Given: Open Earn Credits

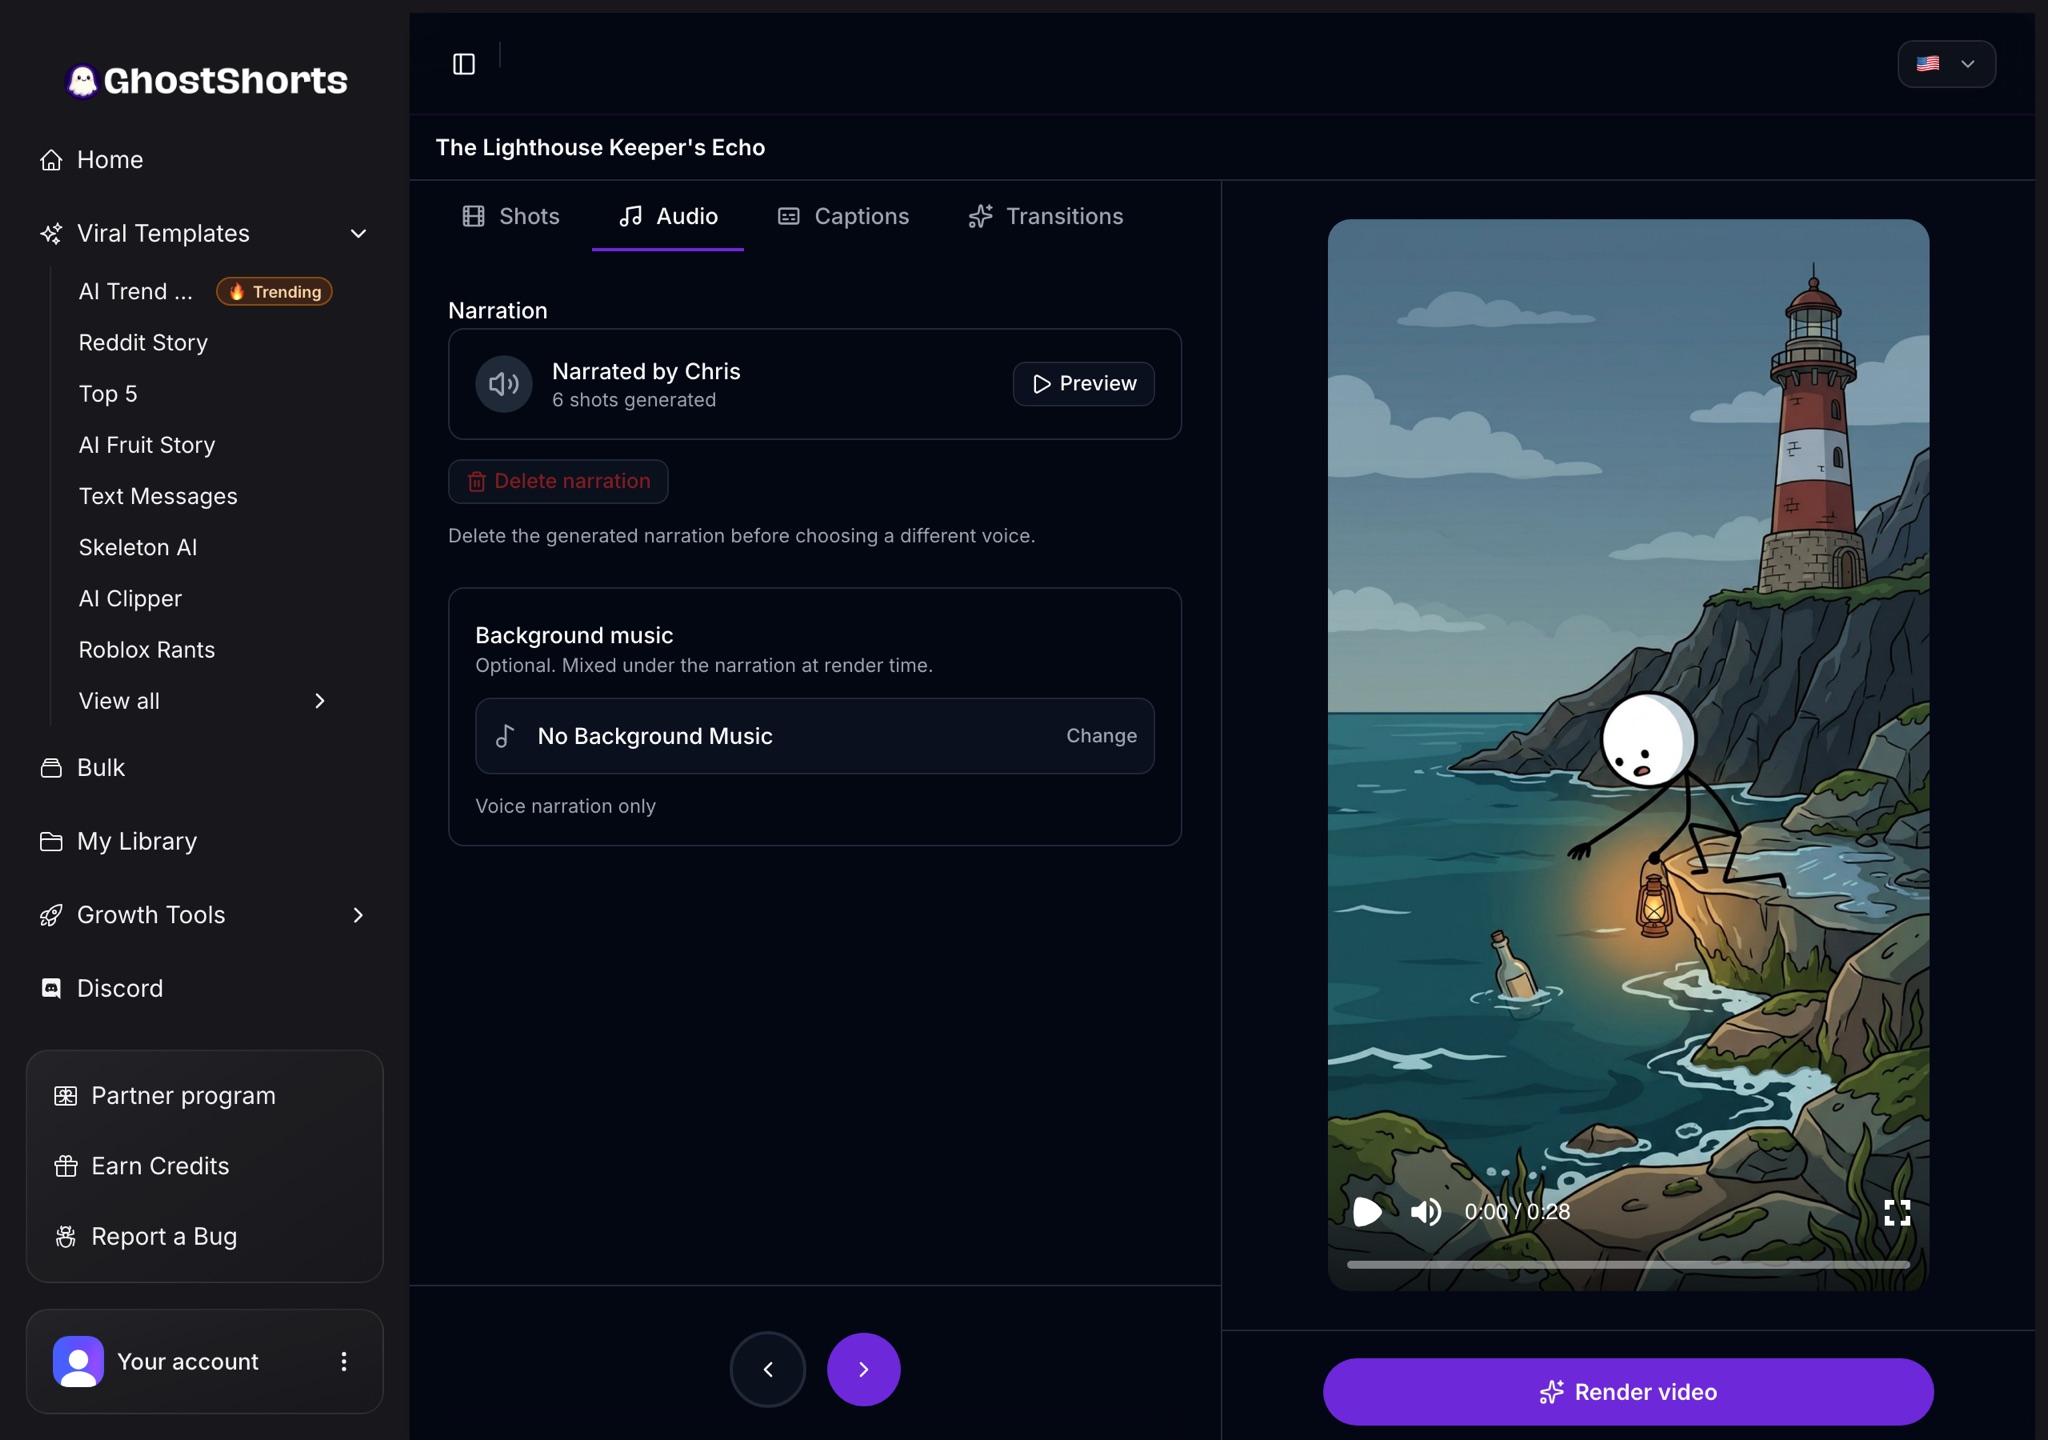Looking at the screenshot, I should point(142,1166).
